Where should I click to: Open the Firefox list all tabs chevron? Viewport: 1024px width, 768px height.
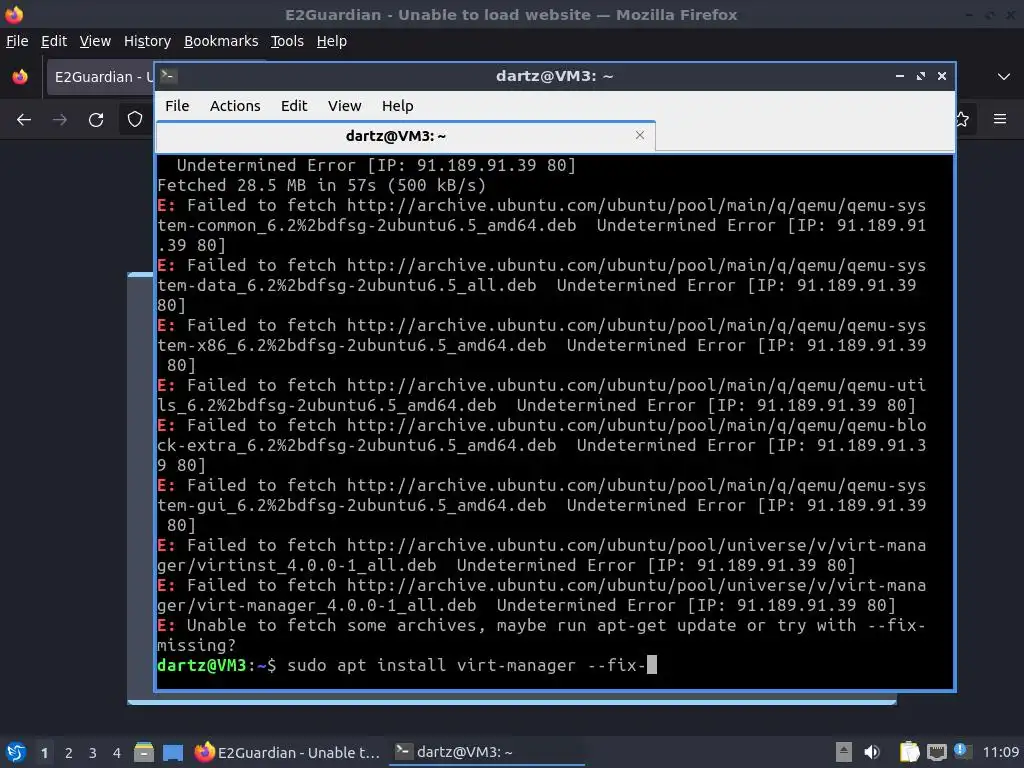[x=1004, y=77]
